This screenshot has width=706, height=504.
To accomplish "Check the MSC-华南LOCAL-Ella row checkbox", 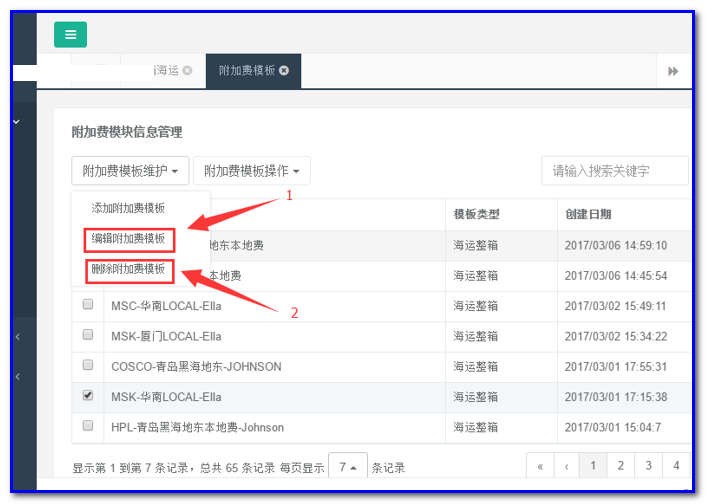I will [88, 304].
